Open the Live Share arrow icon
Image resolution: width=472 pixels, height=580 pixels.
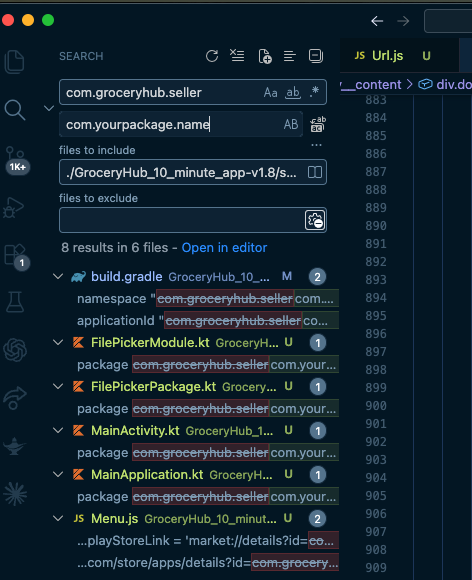click(x=15, y=398)
